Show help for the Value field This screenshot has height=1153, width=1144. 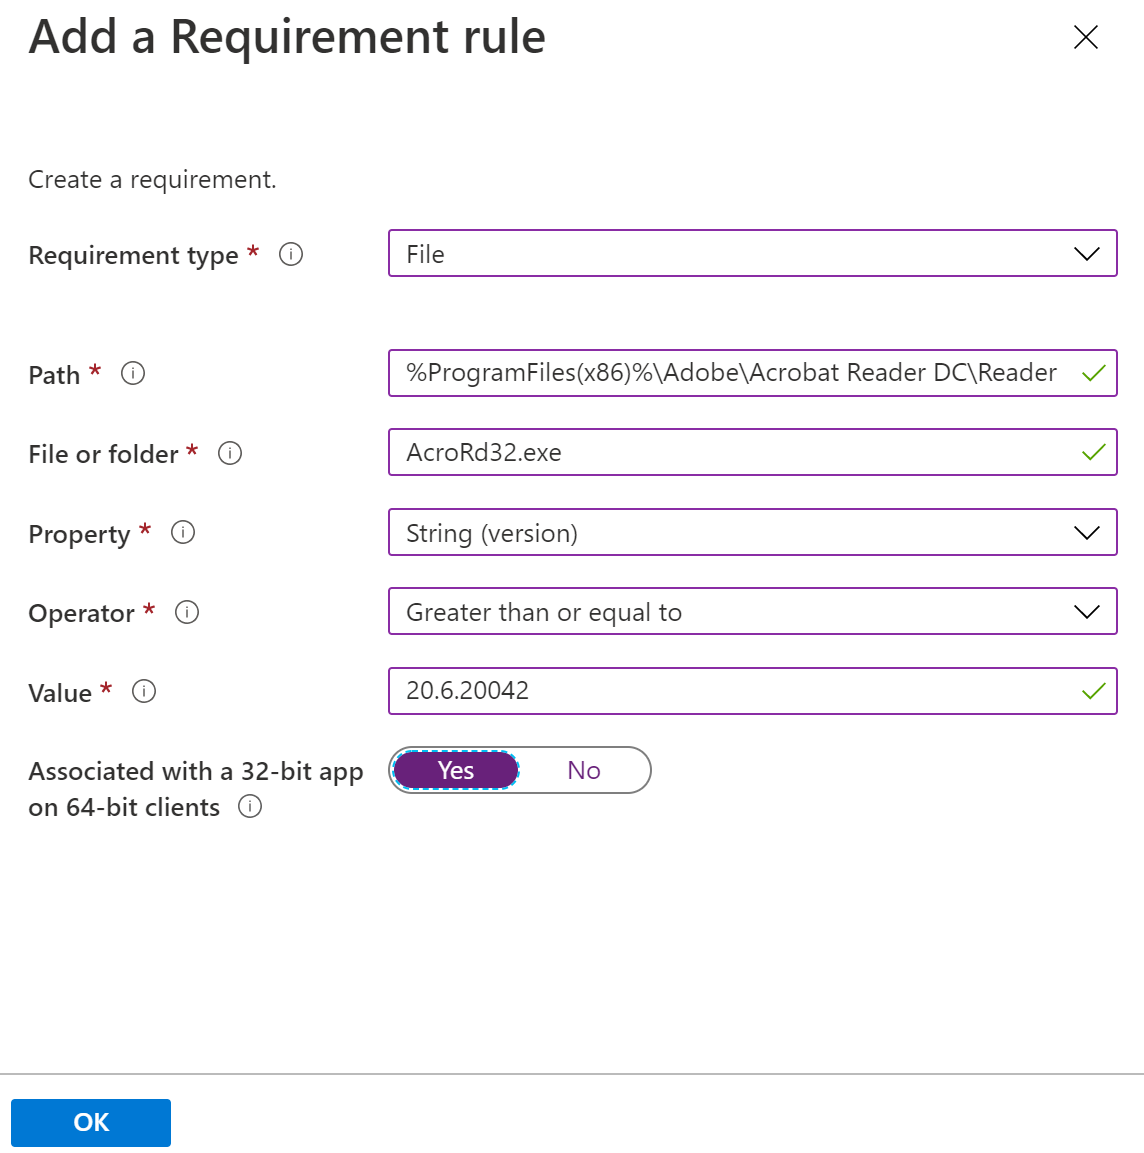tap(143, 691)
